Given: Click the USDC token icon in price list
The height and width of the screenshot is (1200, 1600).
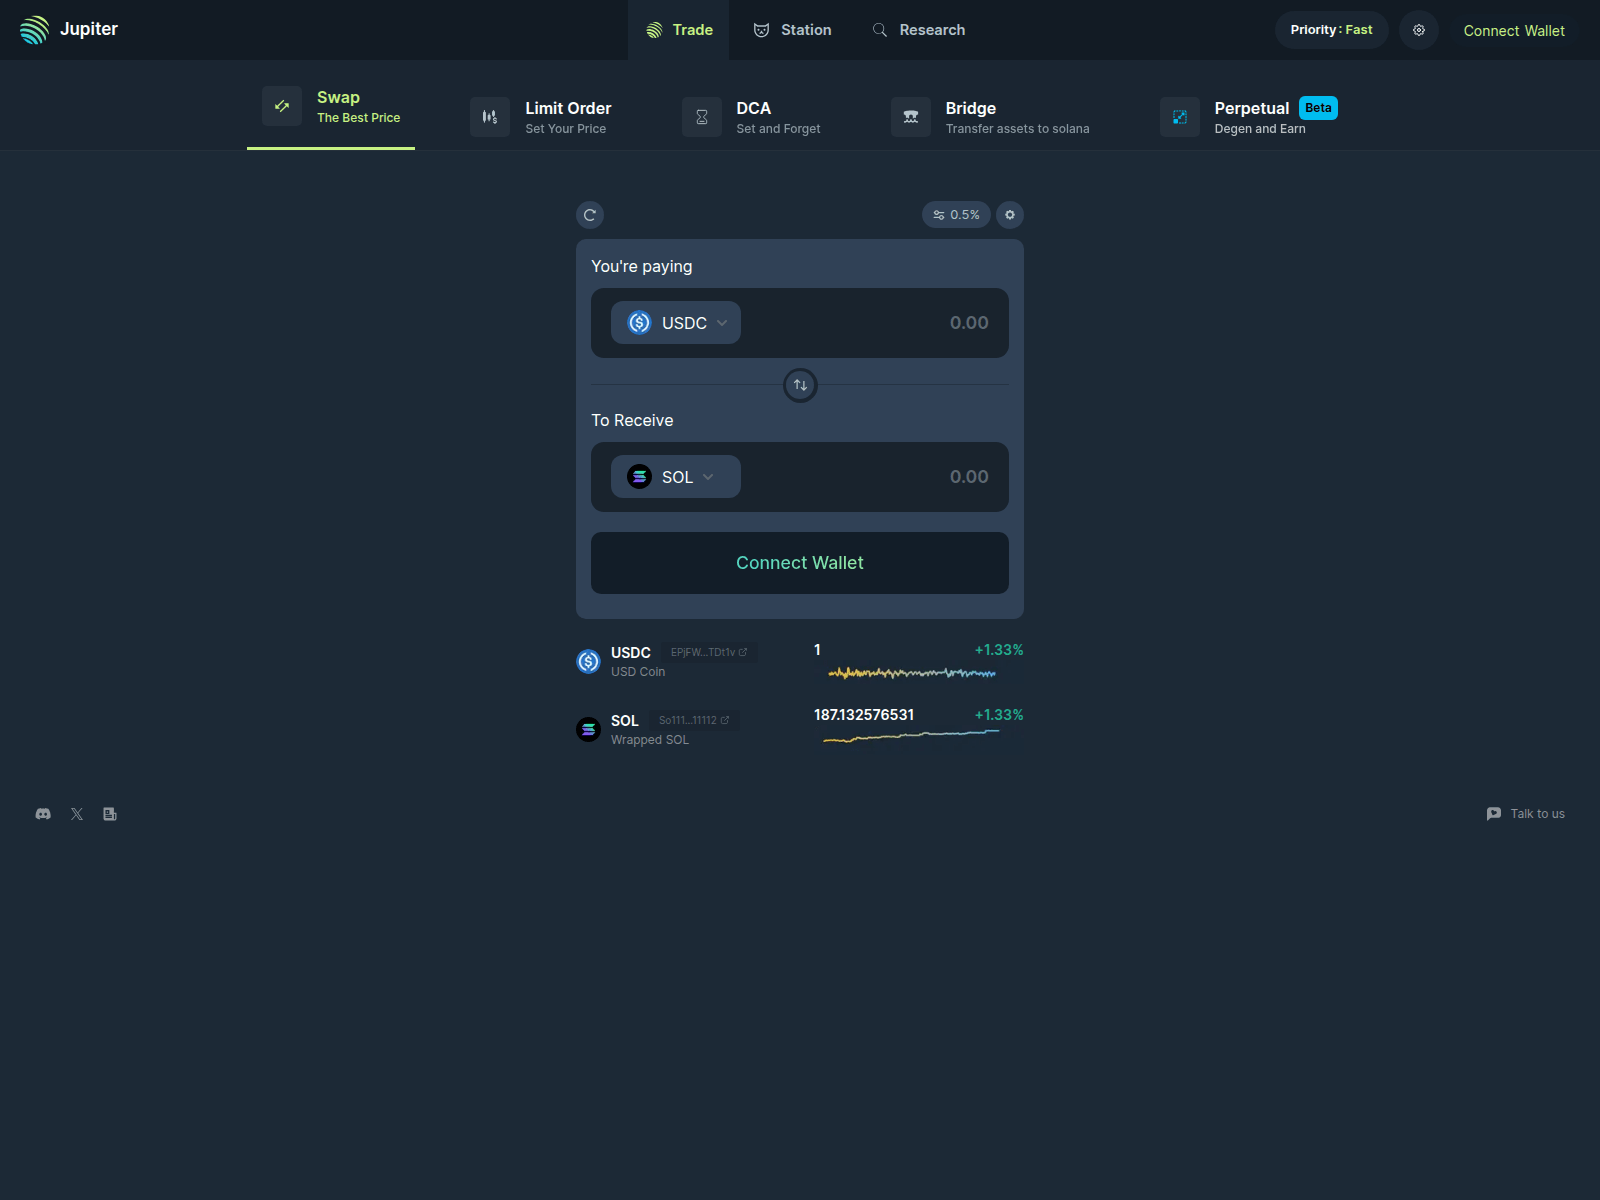Looking at the screenshot, I should click(x=589, y=661).
